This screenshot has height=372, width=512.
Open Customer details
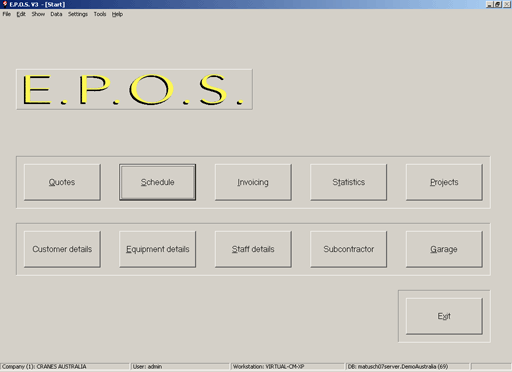62,249
